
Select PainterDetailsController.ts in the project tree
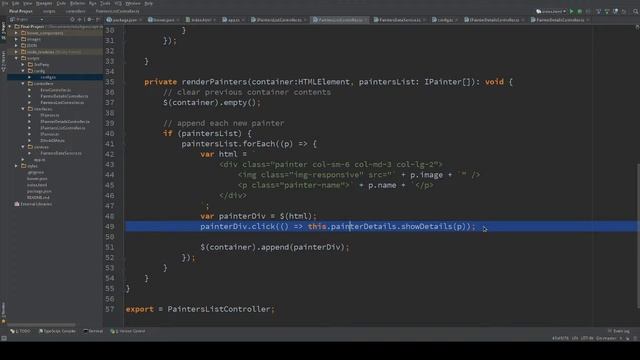click(x=64, y=96)
